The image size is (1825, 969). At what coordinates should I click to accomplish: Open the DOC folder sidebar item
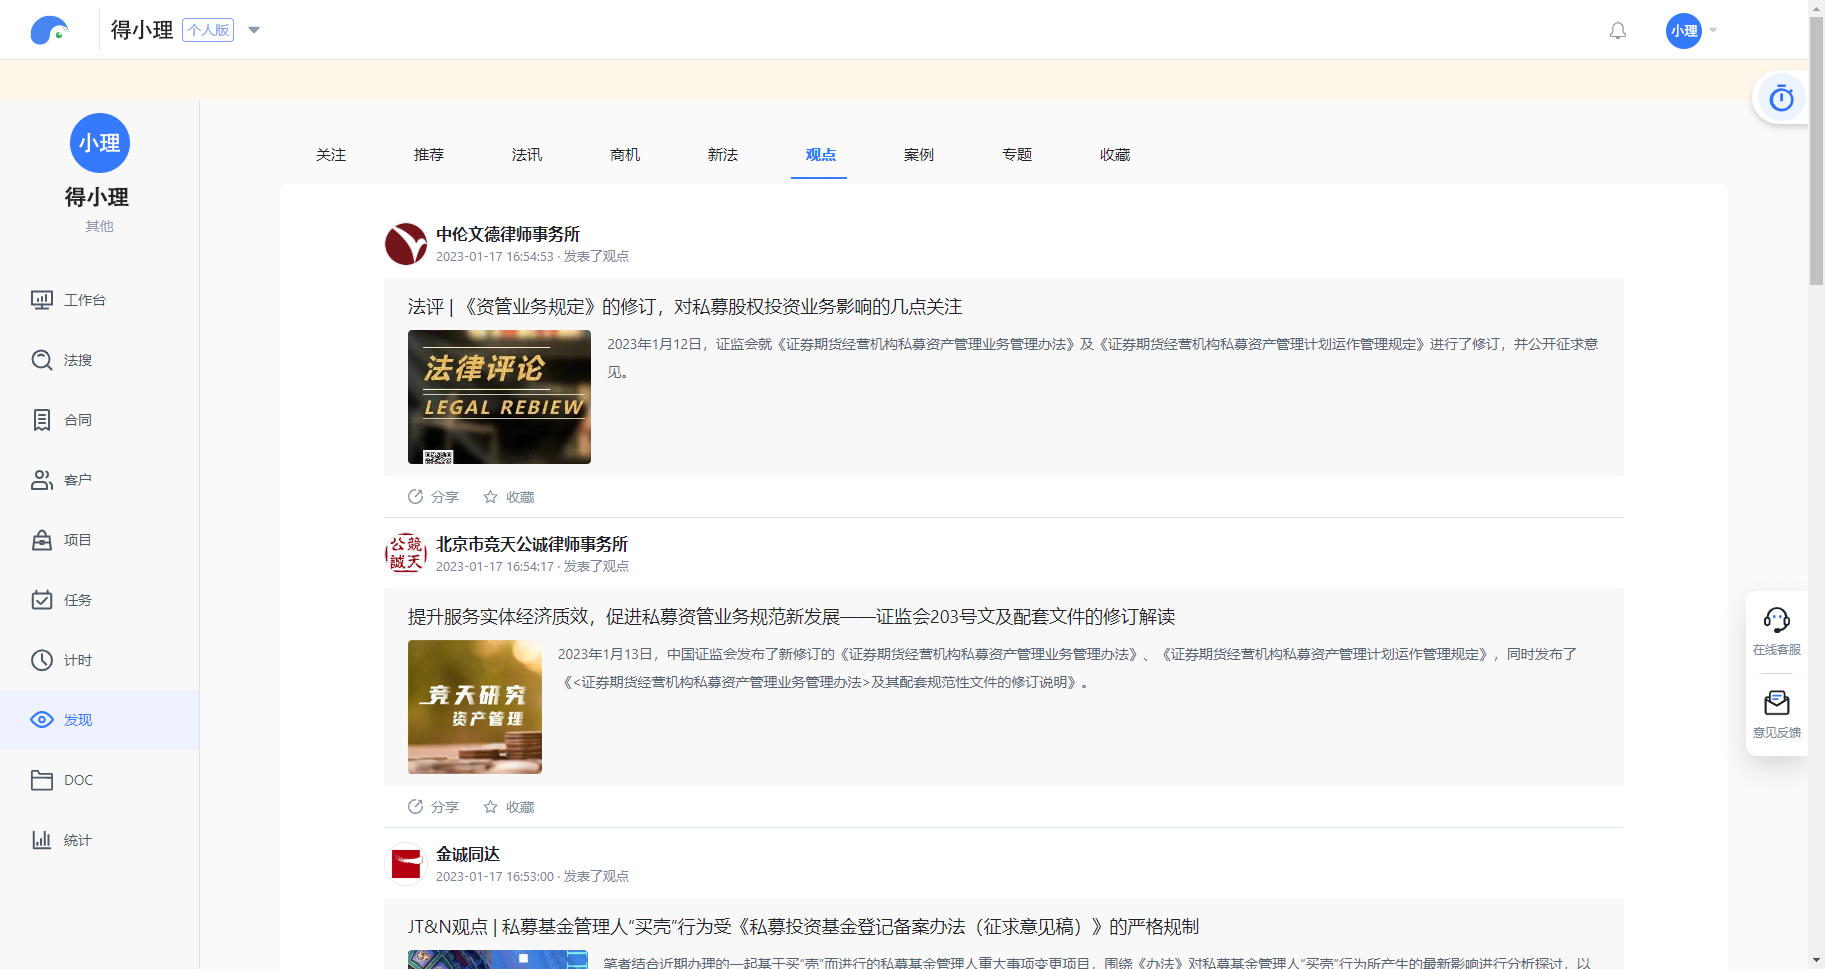tap(99, 780)
